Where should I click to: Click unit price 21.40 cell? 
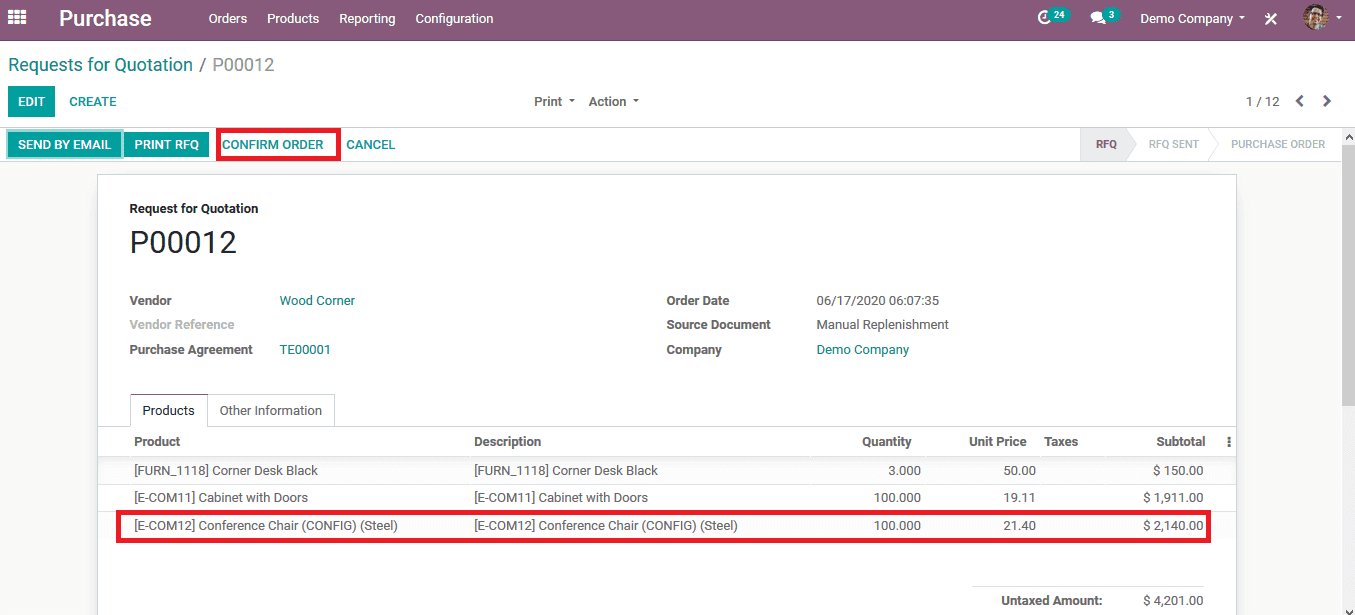coord(1019,526)
